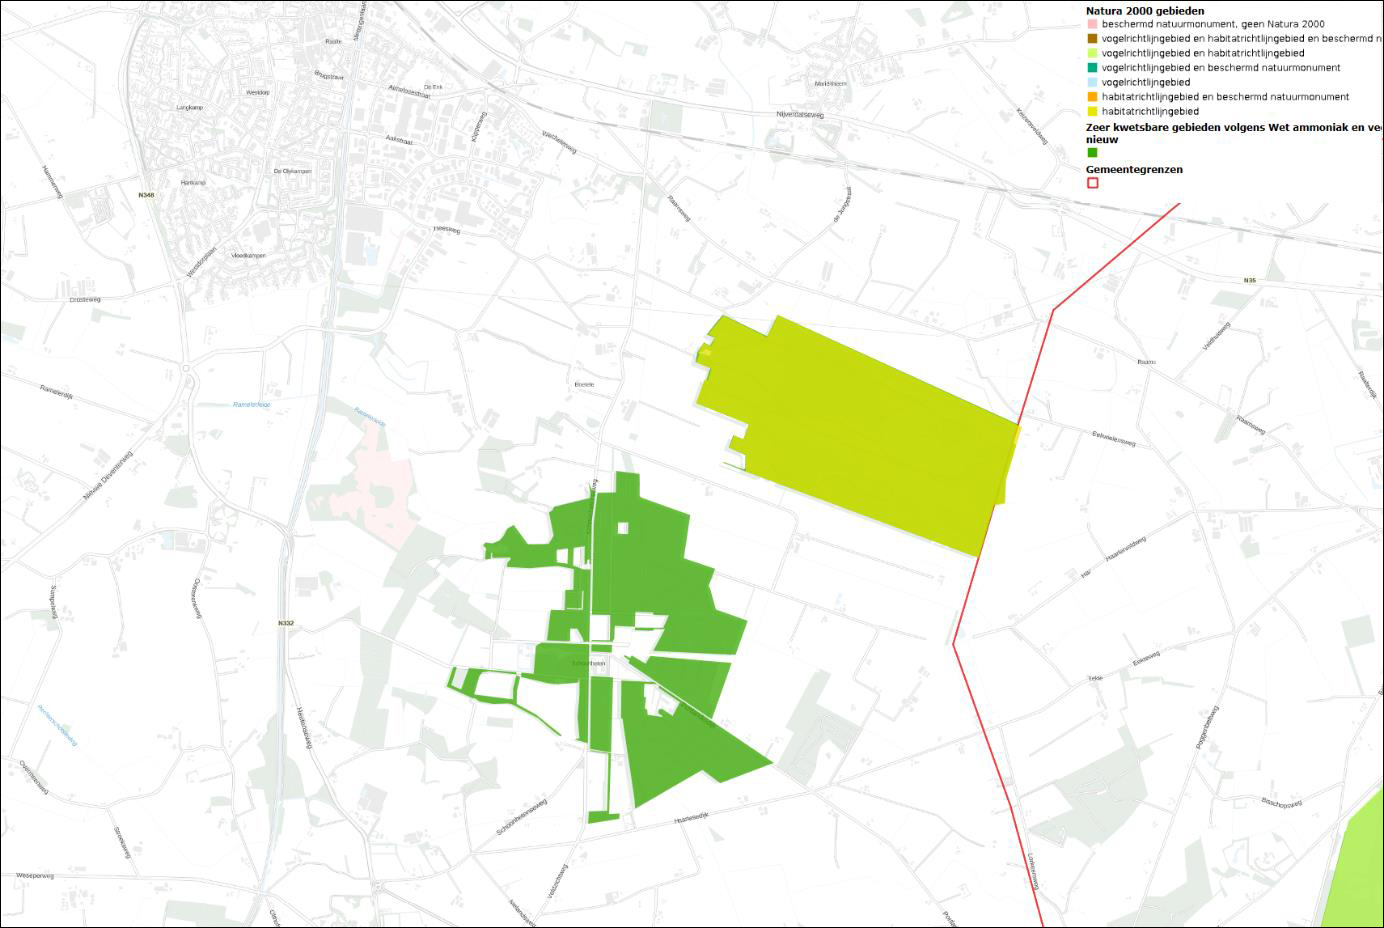This screenshot has width=1384, height=928.
Task: Click the light green 'vogelrichtlijngebied en habitatrichtlijngebied' swatch
Action: (x=1092, y=53)
